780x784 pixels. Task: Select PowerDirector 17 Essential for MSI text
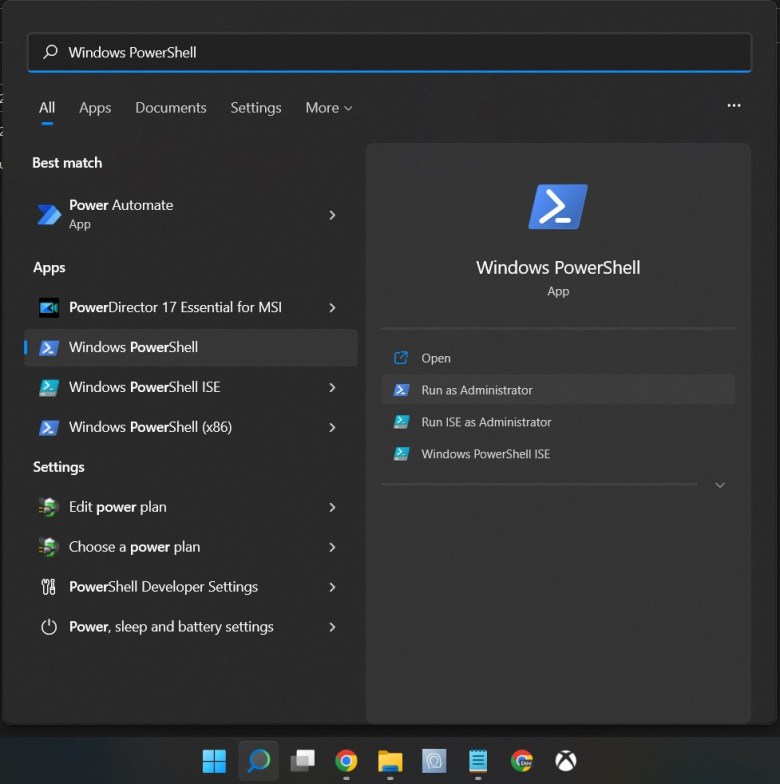tap(176, 308)
